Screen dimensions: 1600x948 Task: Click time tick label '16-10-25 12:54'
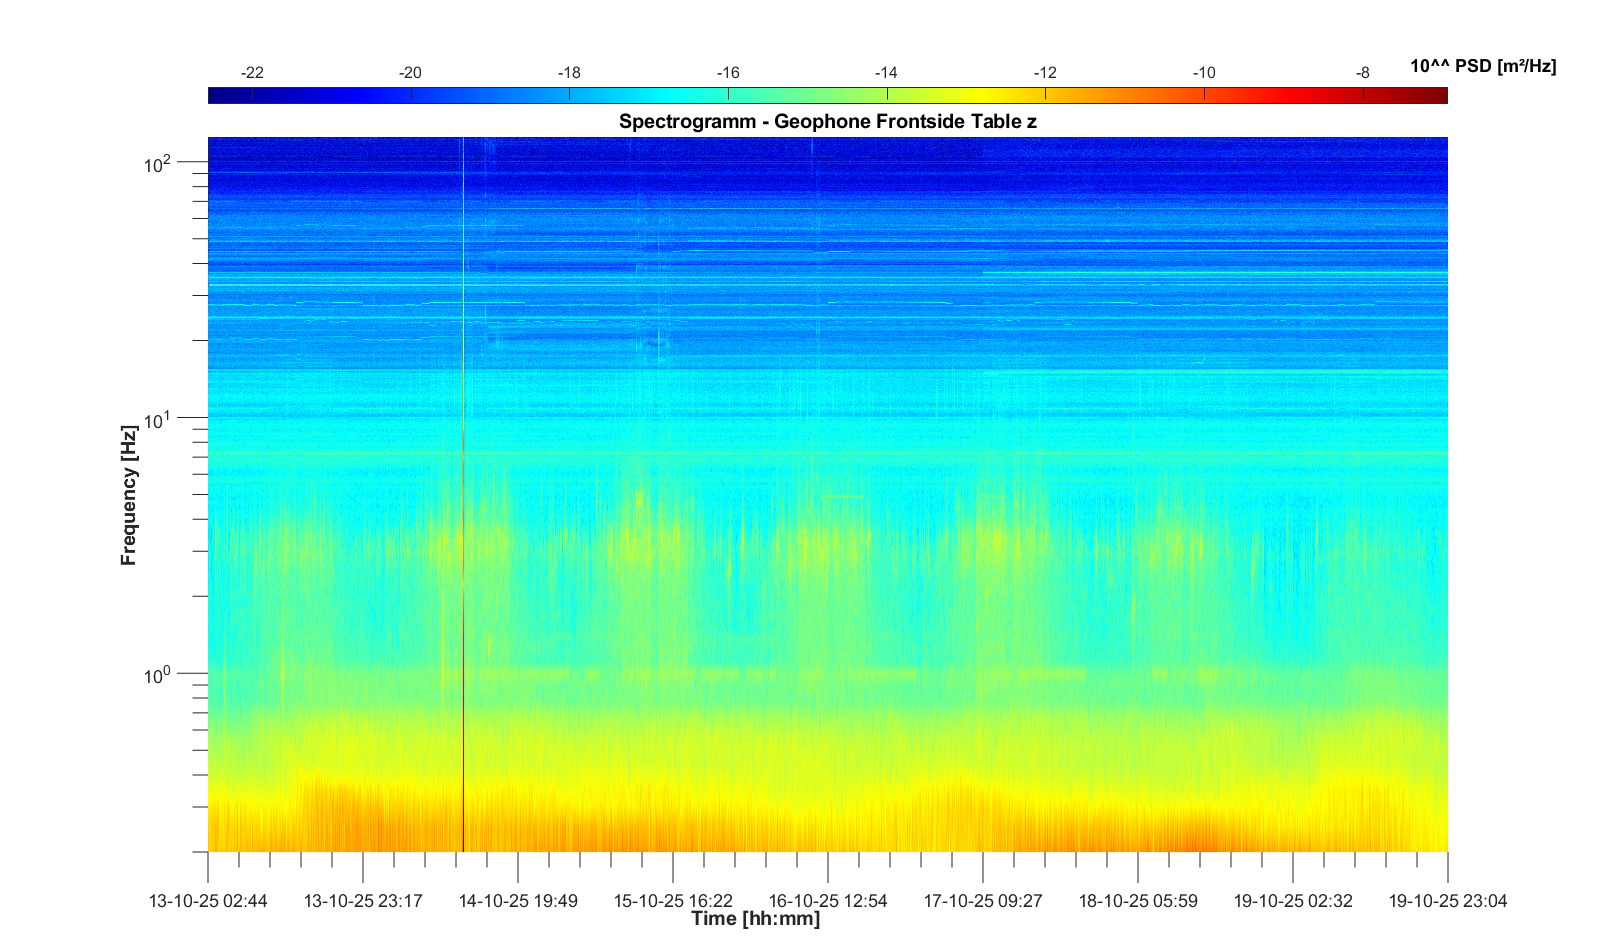[828, 901]
